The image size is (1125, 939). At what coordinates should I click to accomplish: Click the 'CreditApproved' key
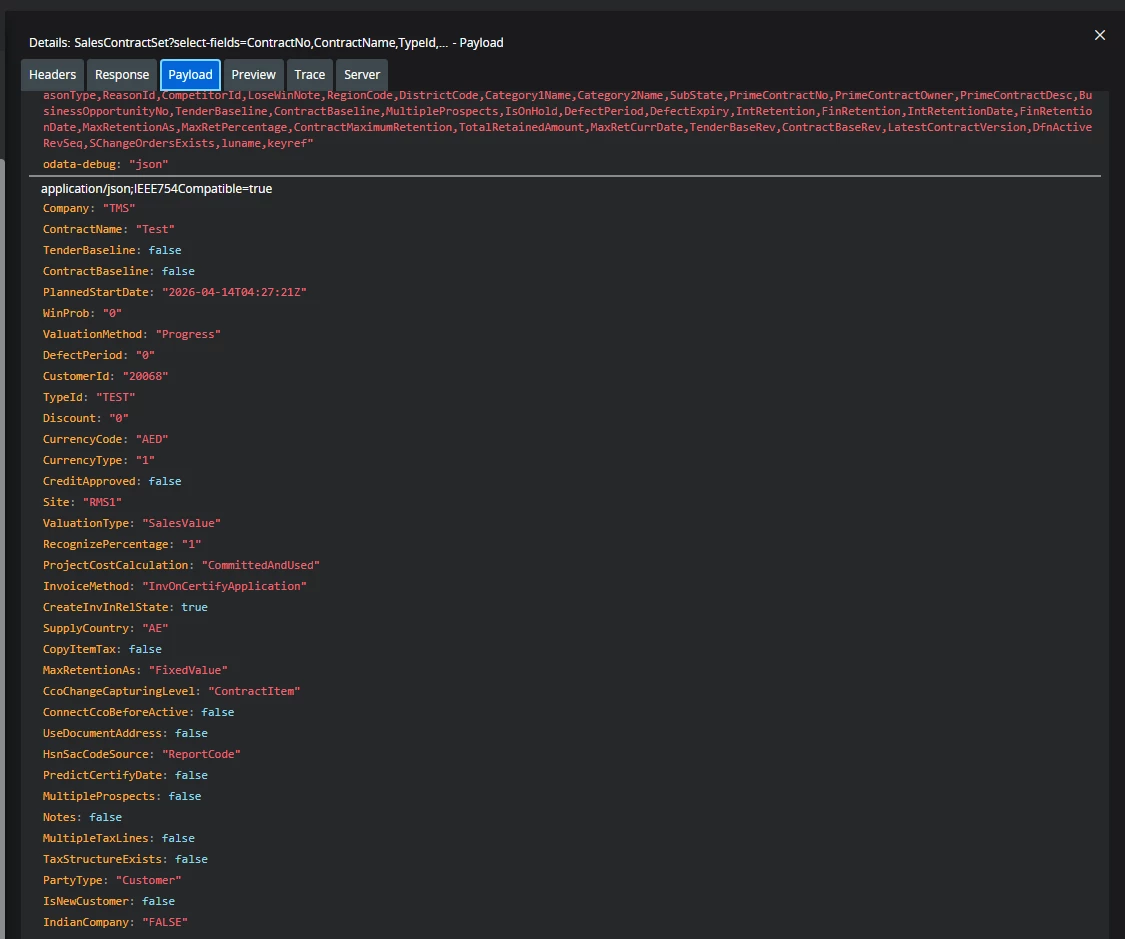click(89, 481)
